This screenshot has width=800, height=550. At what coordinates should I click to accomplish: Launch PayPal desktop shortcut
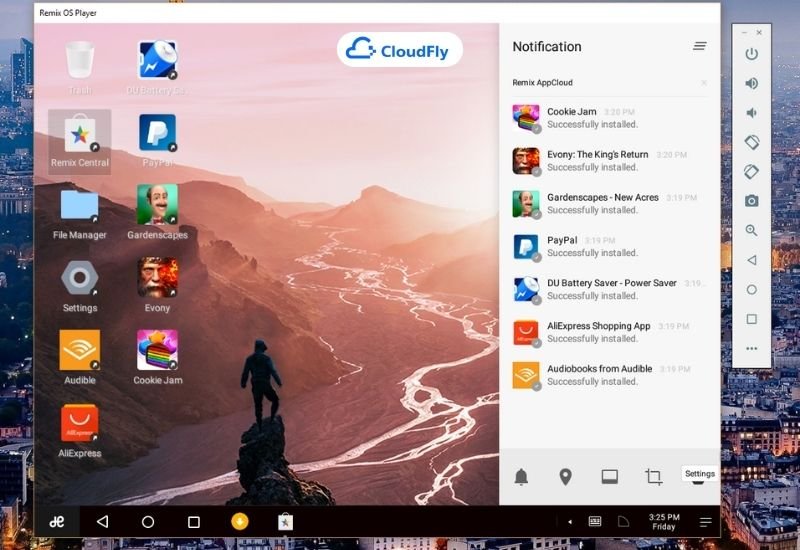(x=157, y=133)
